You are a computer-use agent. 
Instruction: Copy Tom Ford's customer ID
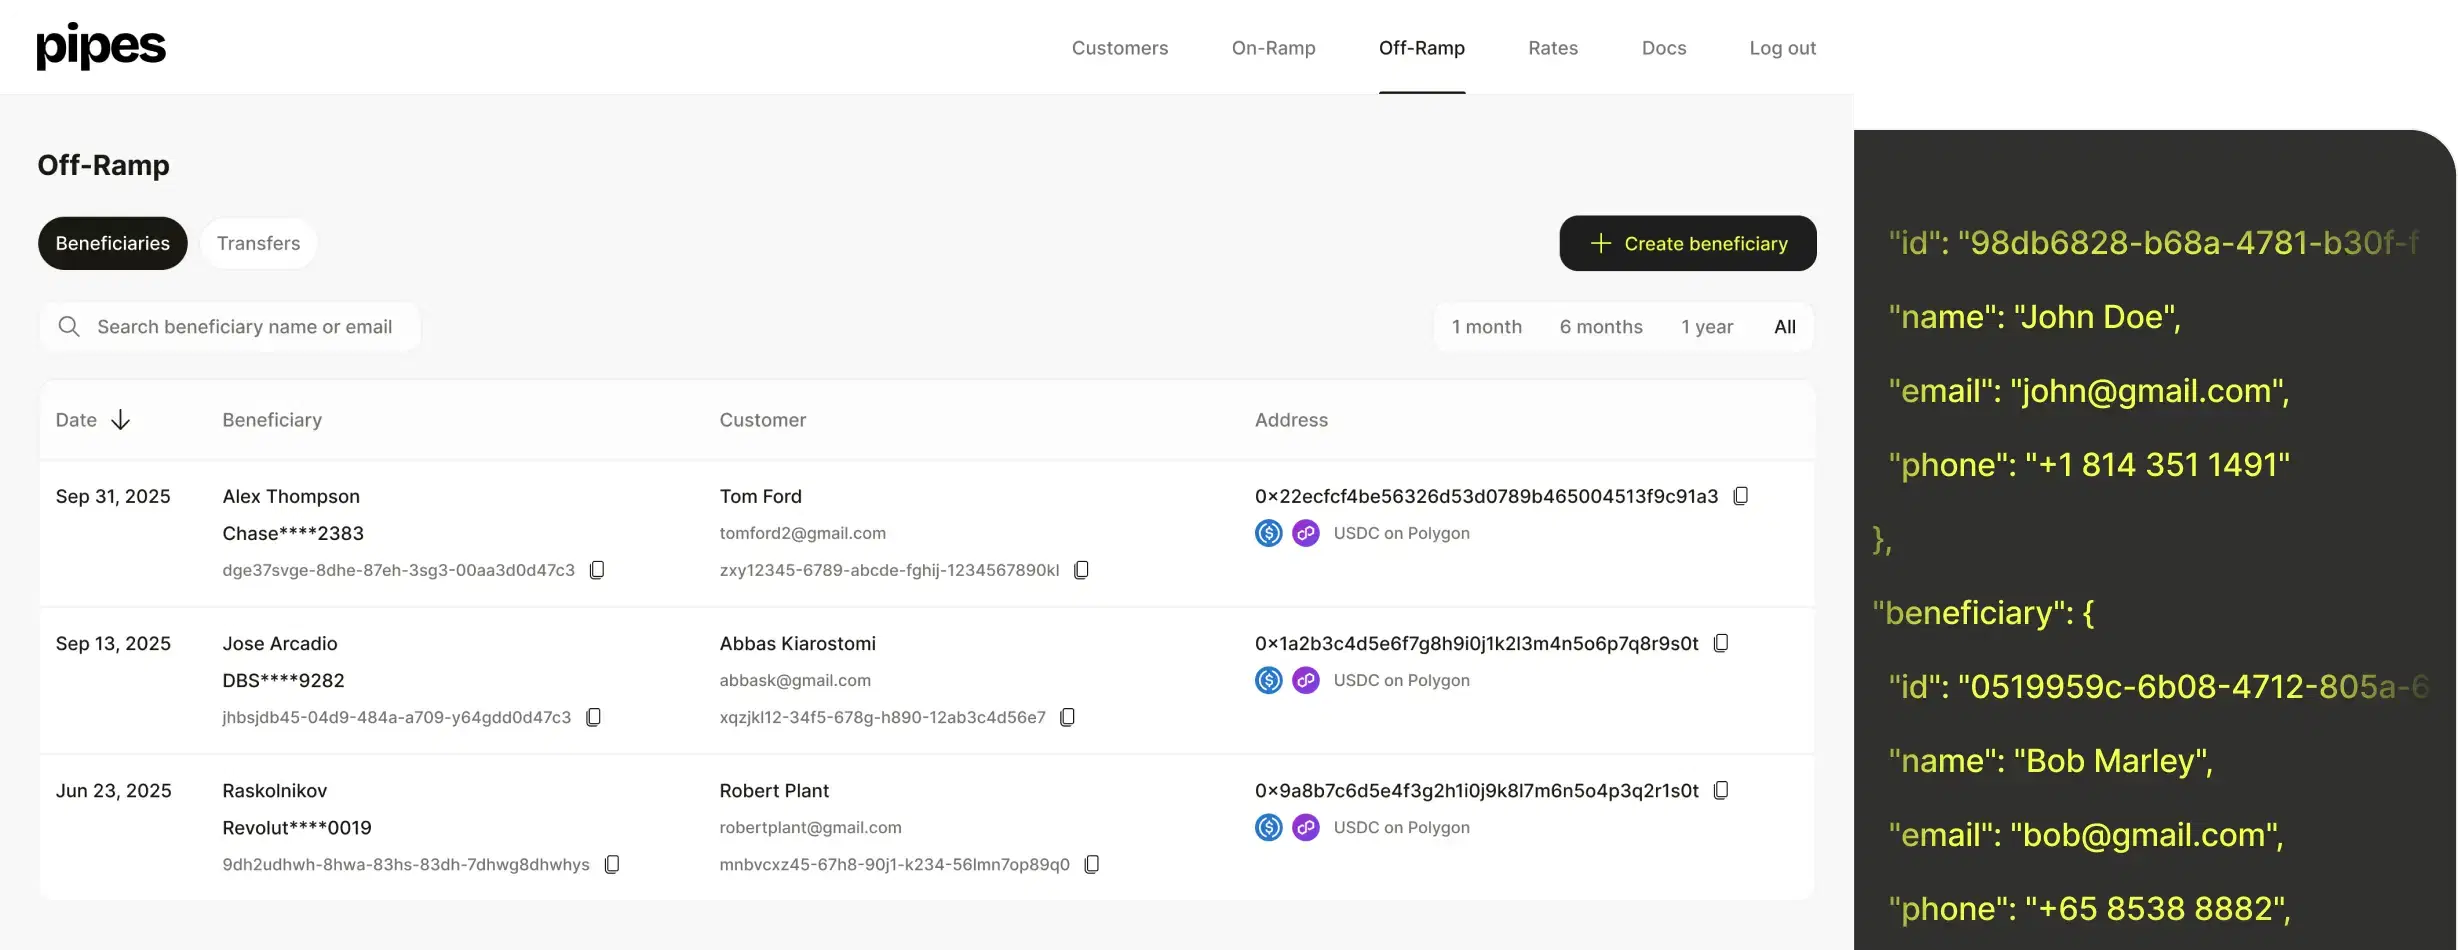coord(1081,570)
